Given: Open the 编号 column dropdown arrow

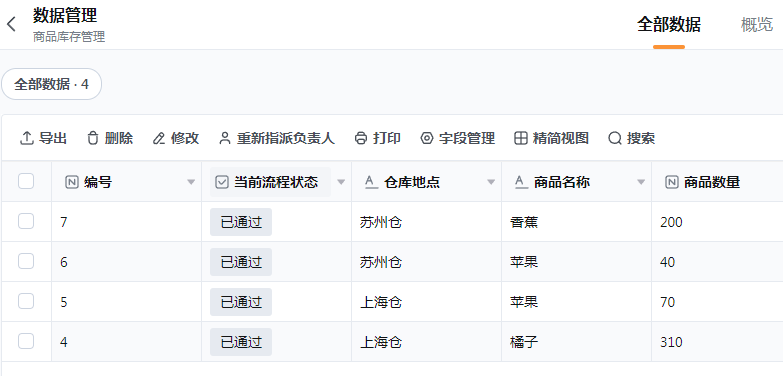Looking at the screenshot, I should [x=191, y=182].
